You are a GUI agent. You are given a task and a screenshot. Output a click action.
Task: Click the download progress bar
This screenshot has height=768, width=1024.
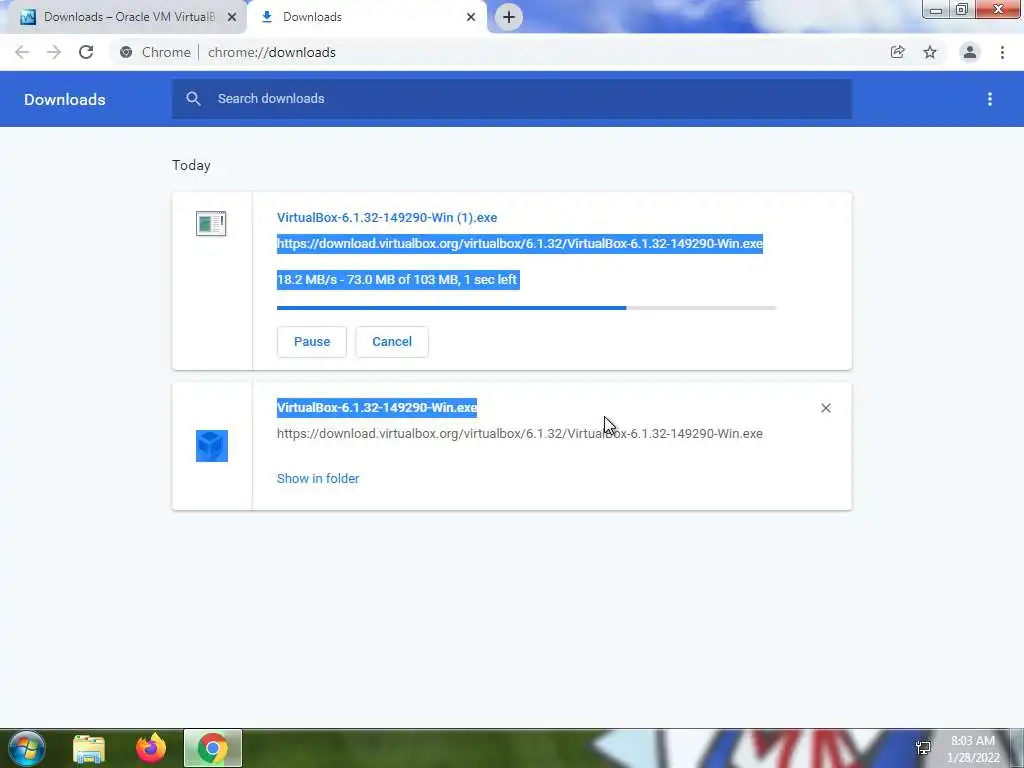pyautogui.click(x=526, y=308)
